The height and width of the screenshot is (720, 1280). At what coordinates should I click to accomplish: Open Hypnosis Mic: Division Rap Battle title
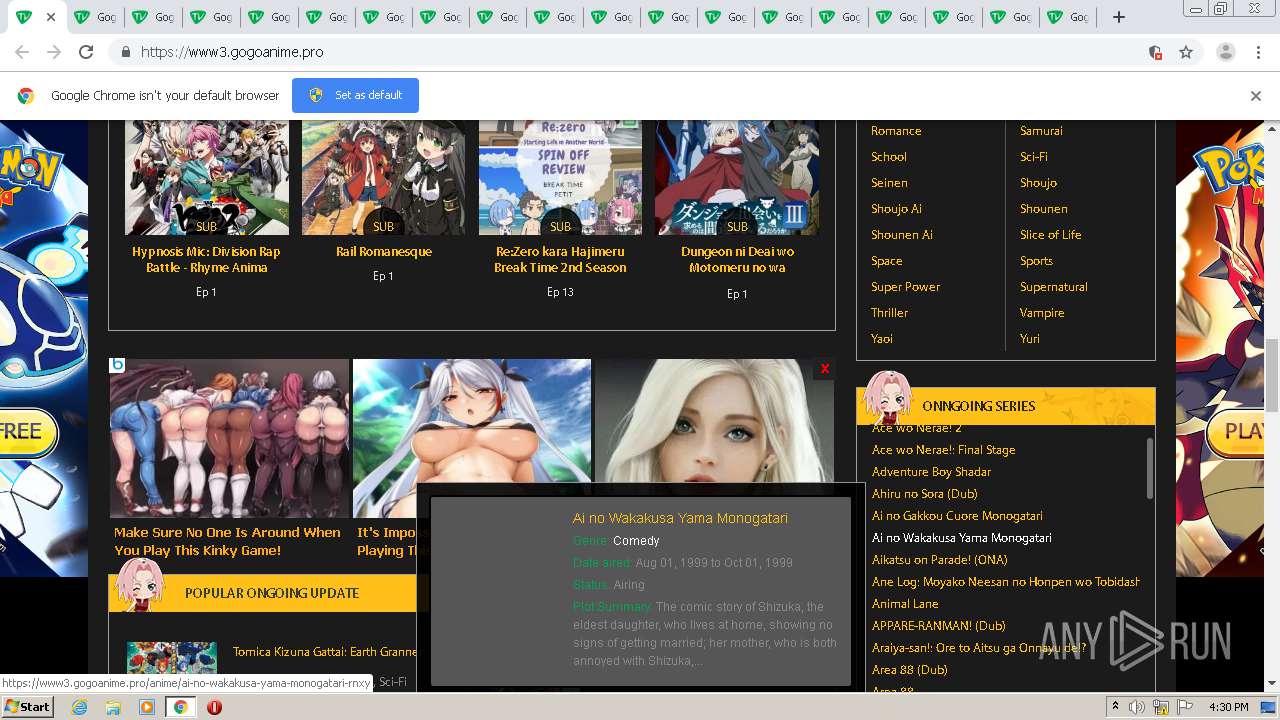[206, 260]
